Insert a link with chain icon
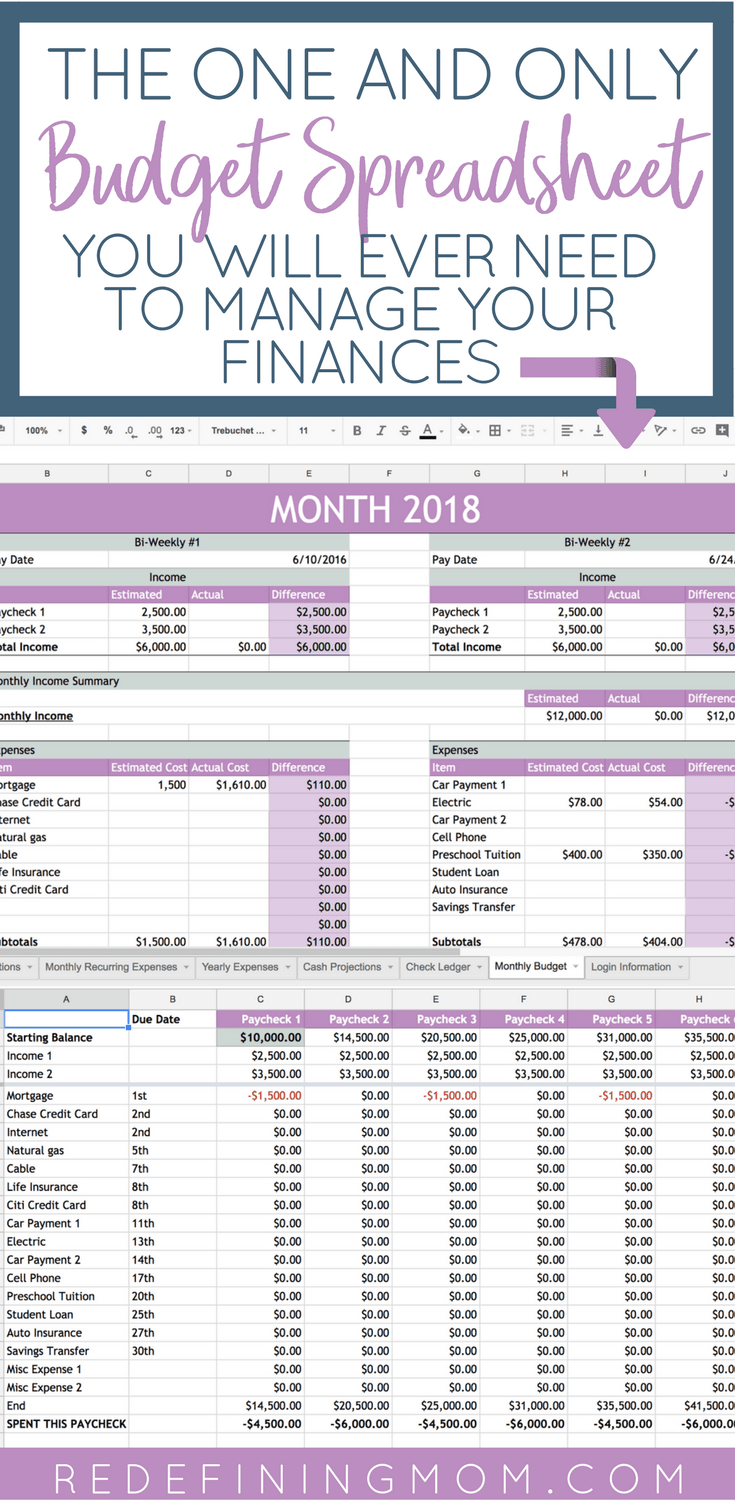735x1500 pixels. 698,430
